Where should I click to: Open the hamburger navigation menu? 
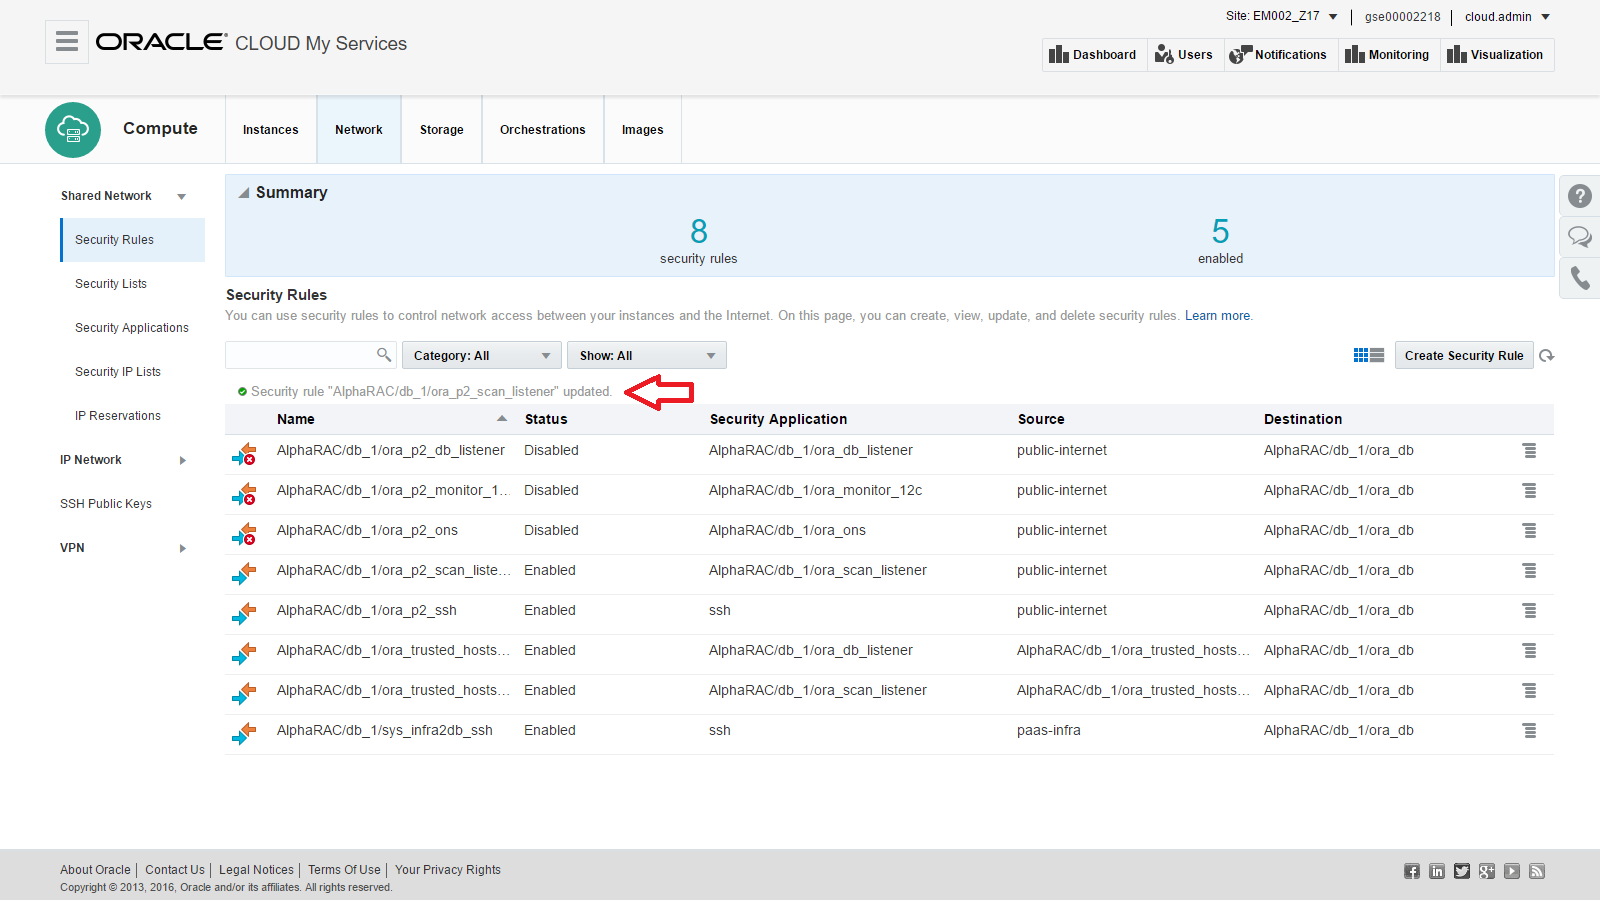pos(67,41)
